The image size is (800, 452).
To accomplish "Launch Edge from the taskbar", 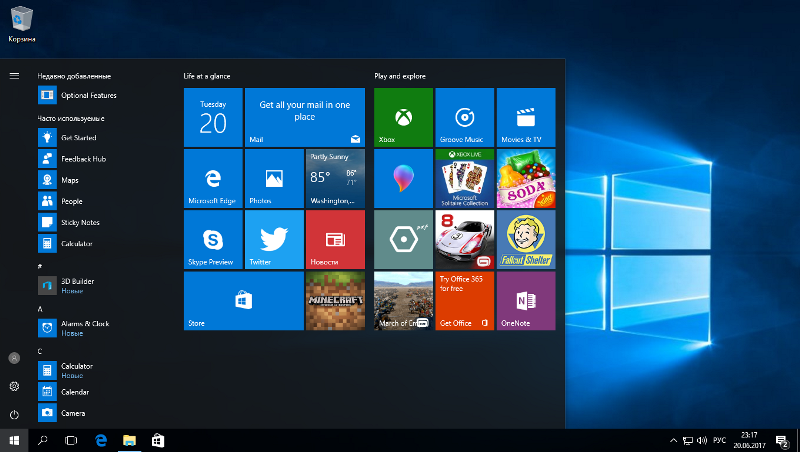I will tap(101, 440).
